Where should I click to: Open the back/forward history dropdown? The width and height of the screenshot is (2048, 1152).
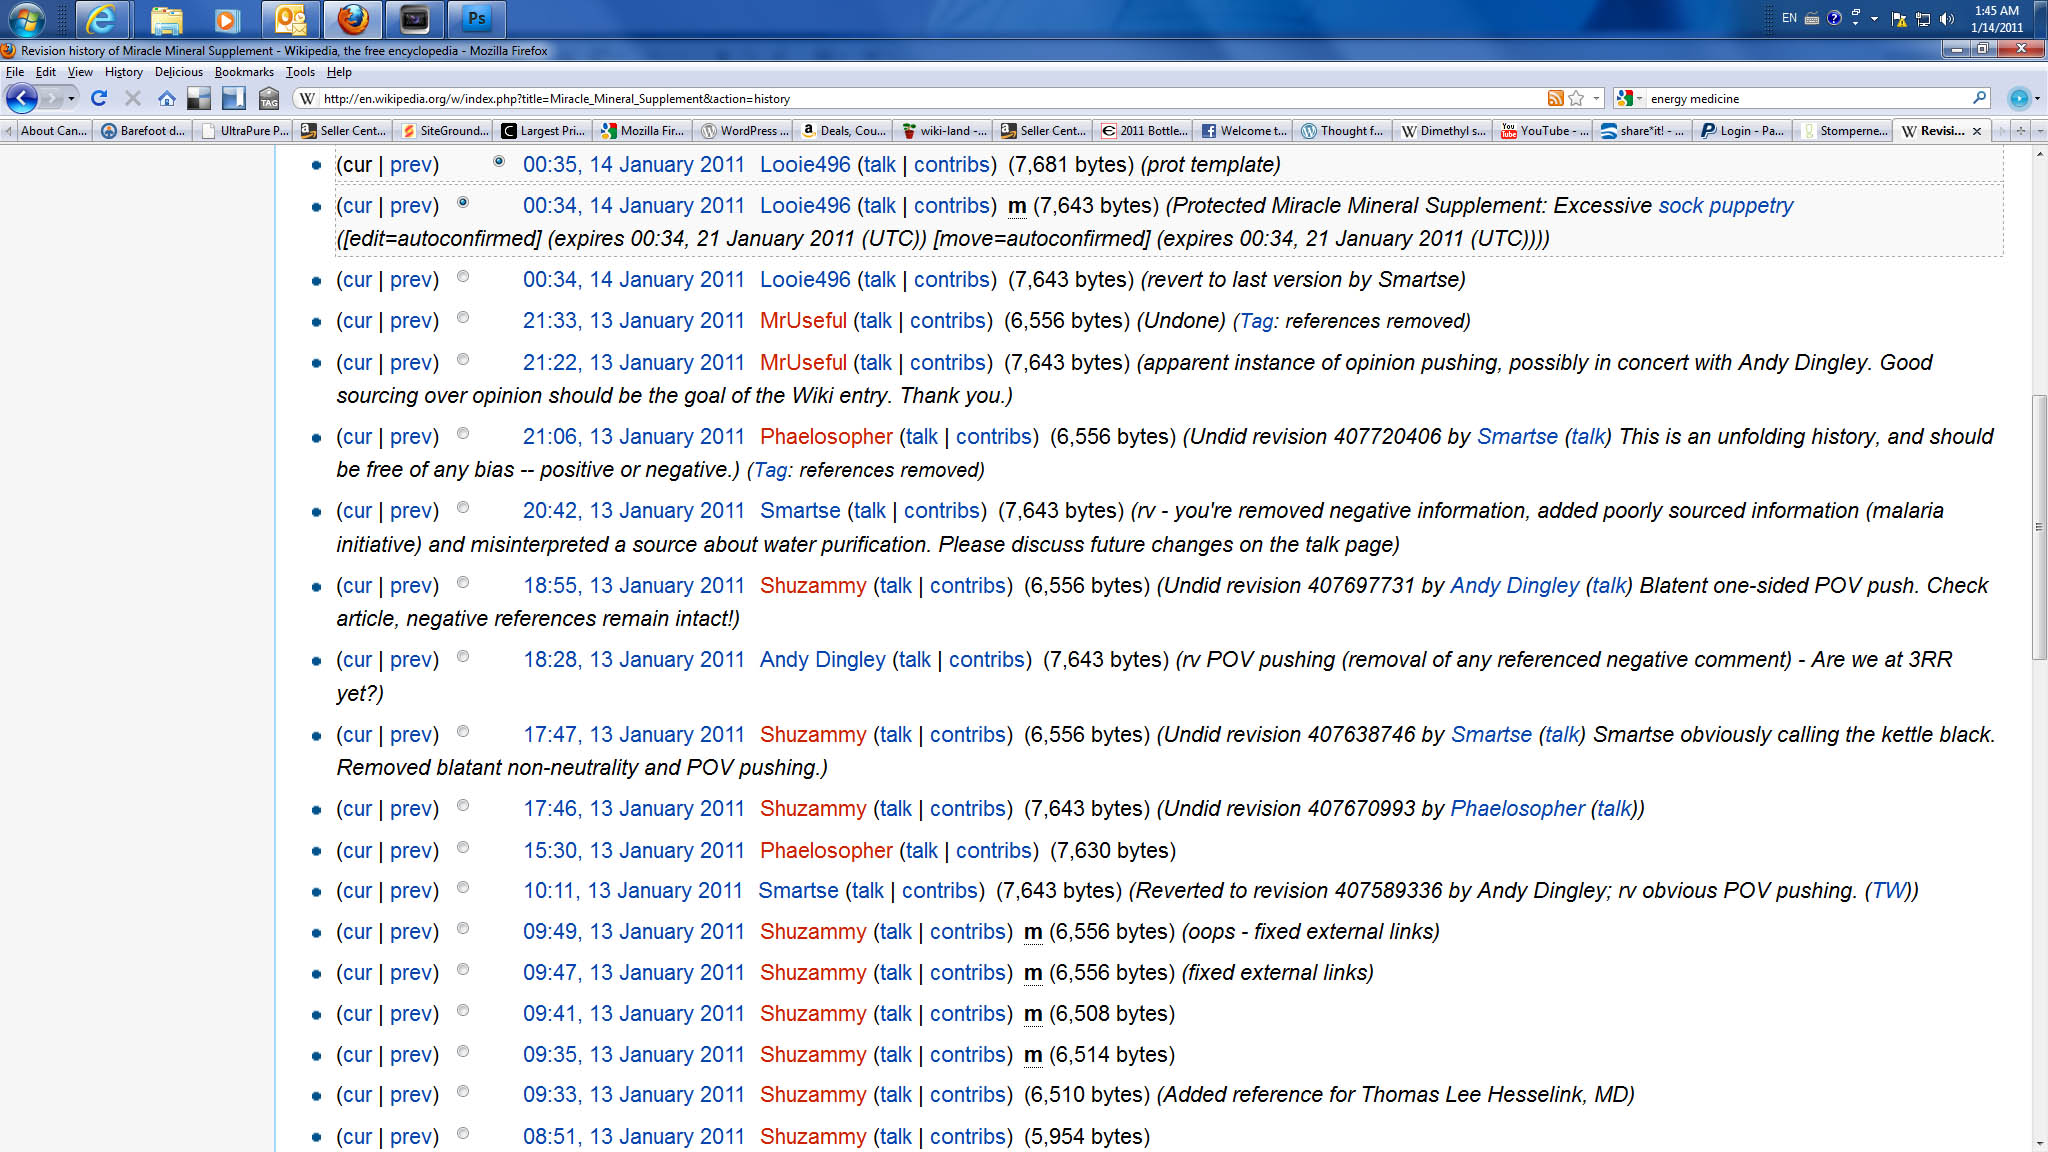[x=71, y=98]
